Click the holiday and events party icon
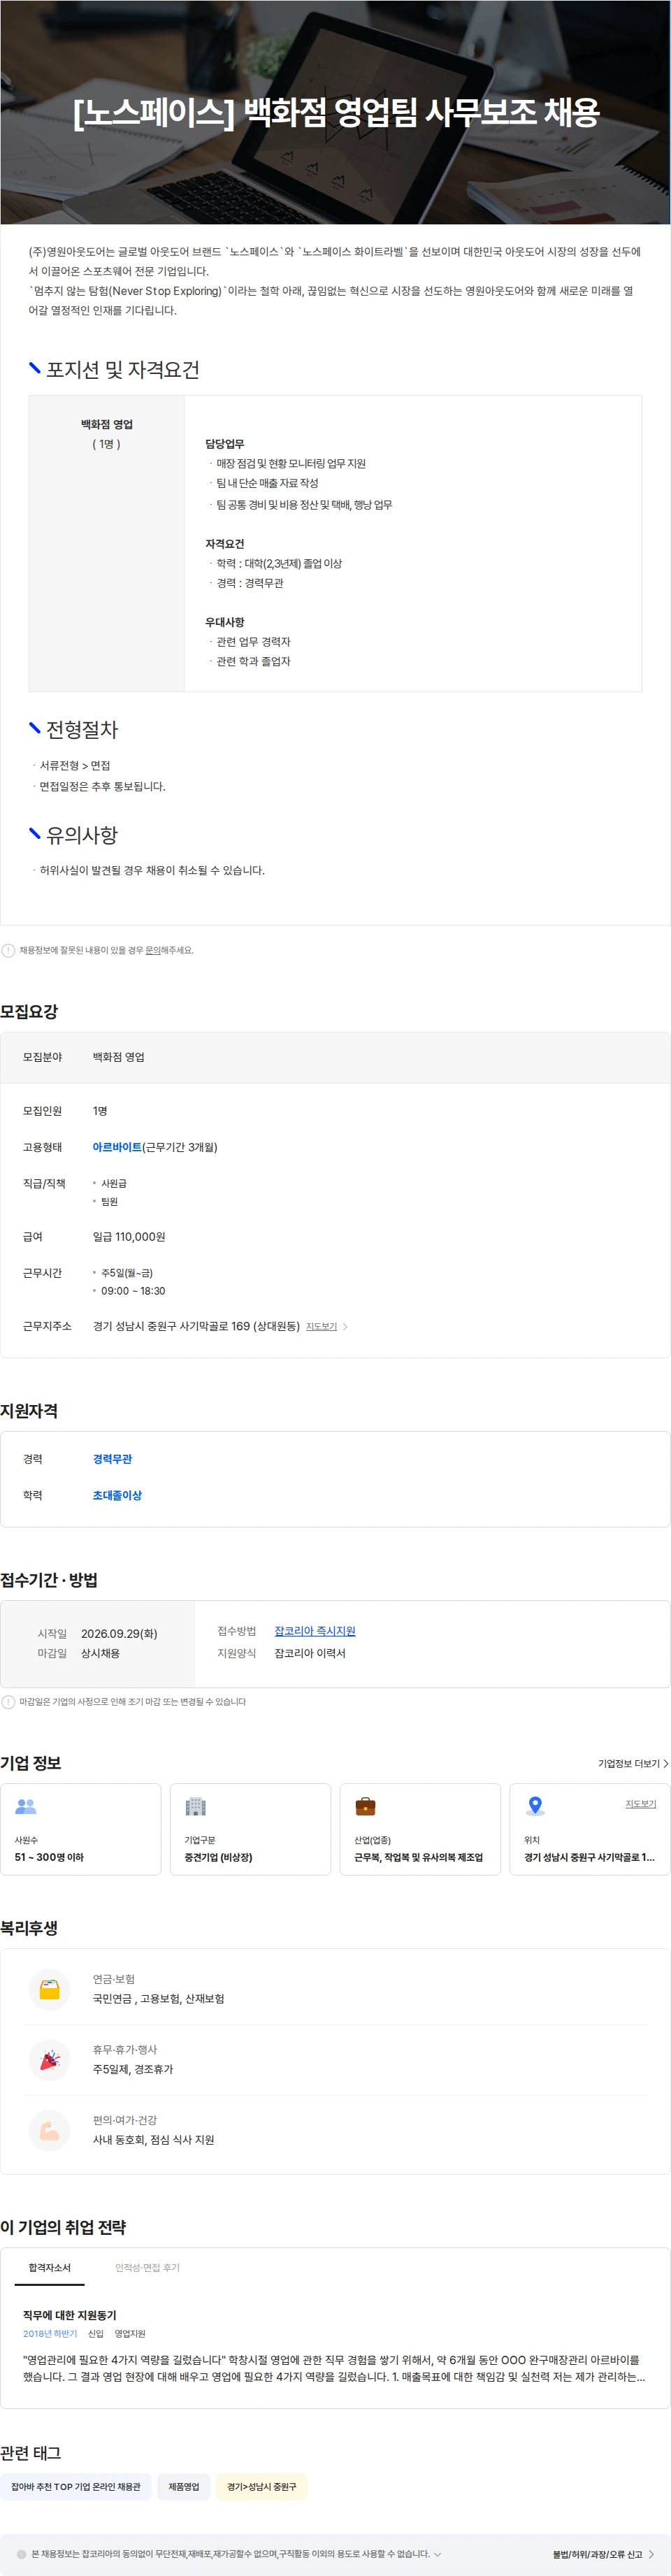Screen dimensions: 671x2576 coord(49,2060)
